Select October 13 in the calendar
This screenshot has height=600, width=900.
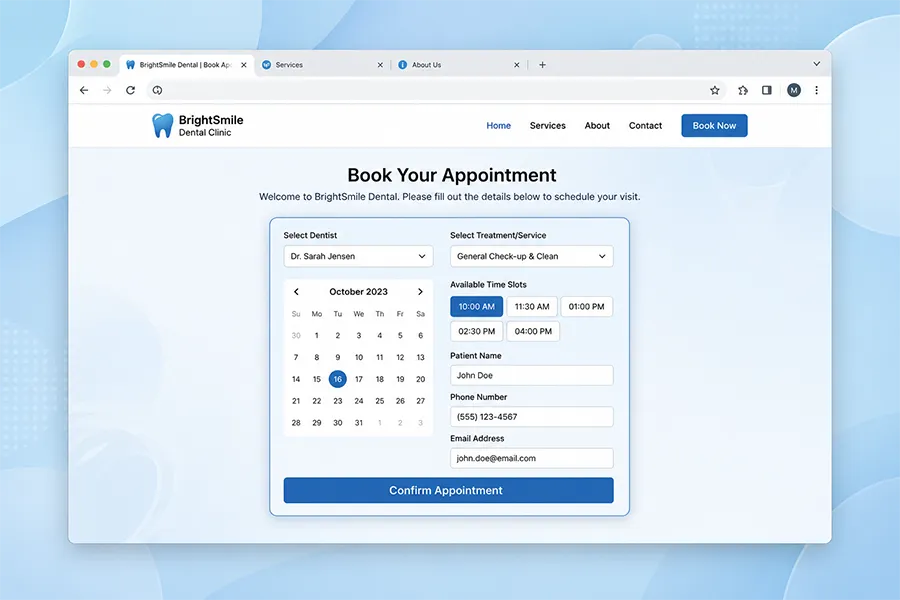tap(421, 357)
